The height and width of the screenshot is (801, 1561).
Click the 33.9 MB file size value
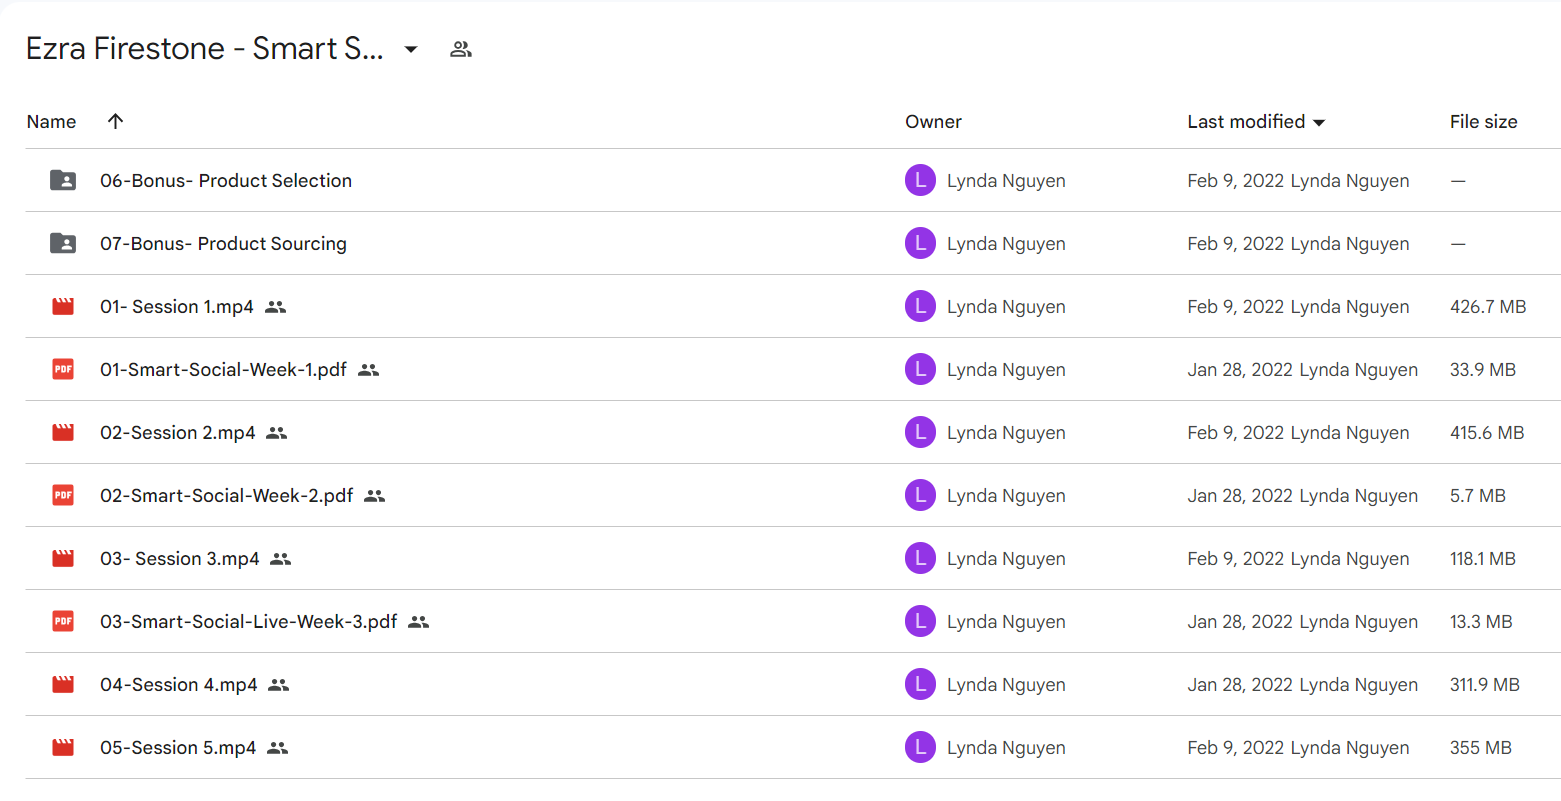pyautogui.click(x=1483, y=370)
